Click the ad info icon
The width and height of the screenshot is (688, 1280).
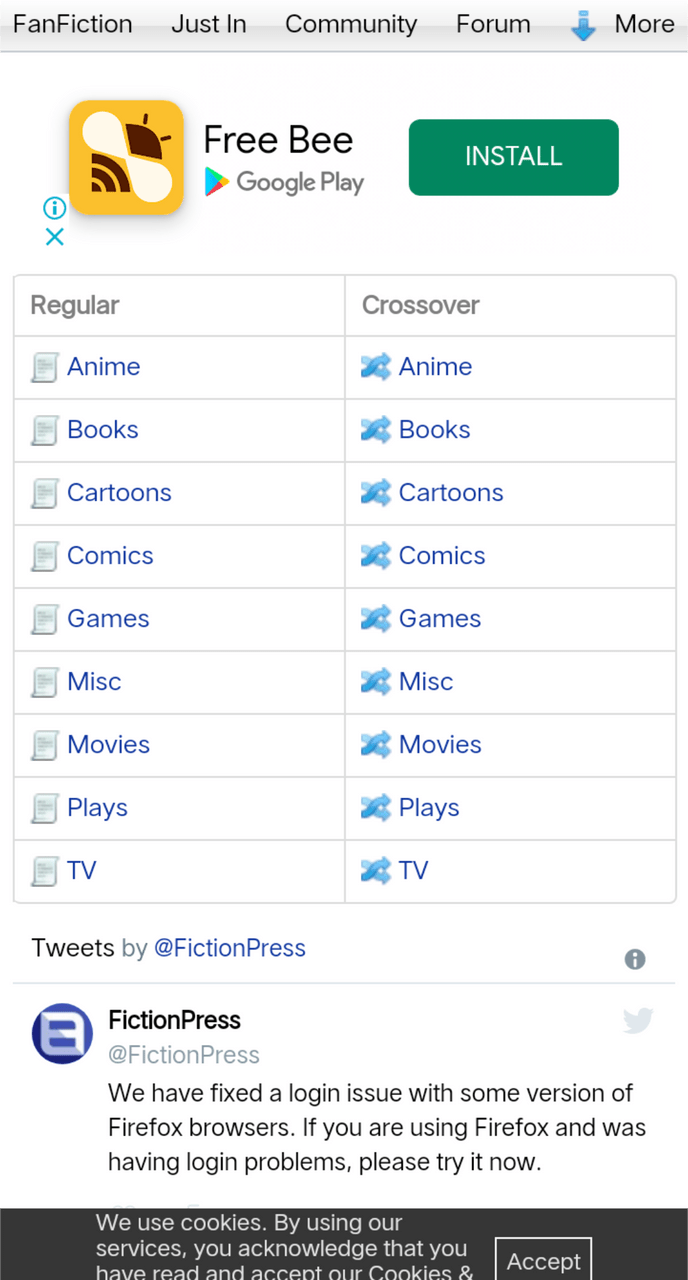tap(55, 208)
